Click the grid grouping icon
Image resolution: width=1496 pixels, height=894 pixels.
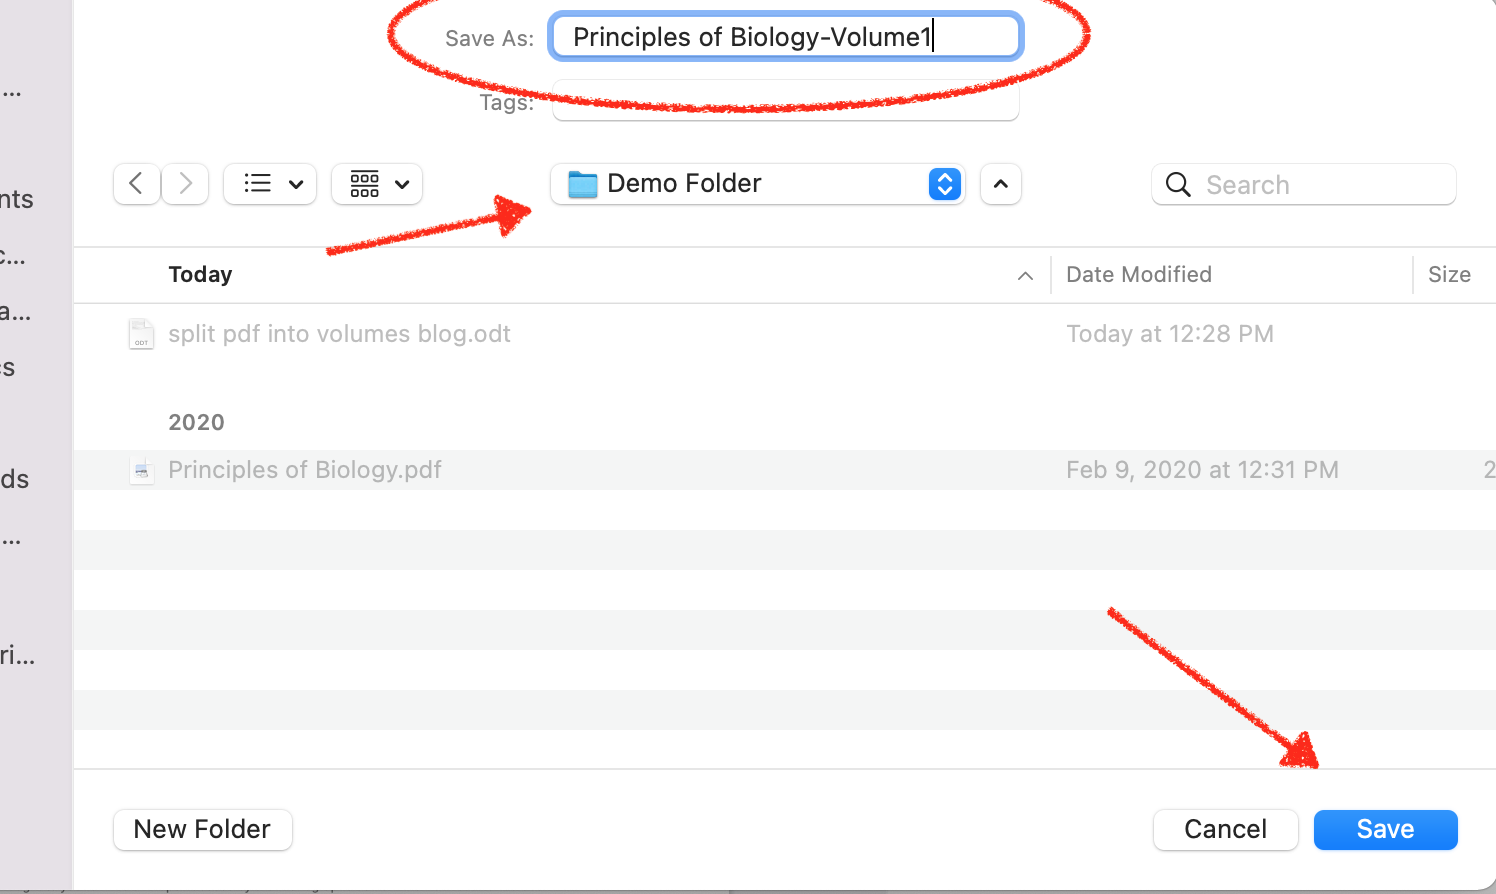(x=365, y=184)
